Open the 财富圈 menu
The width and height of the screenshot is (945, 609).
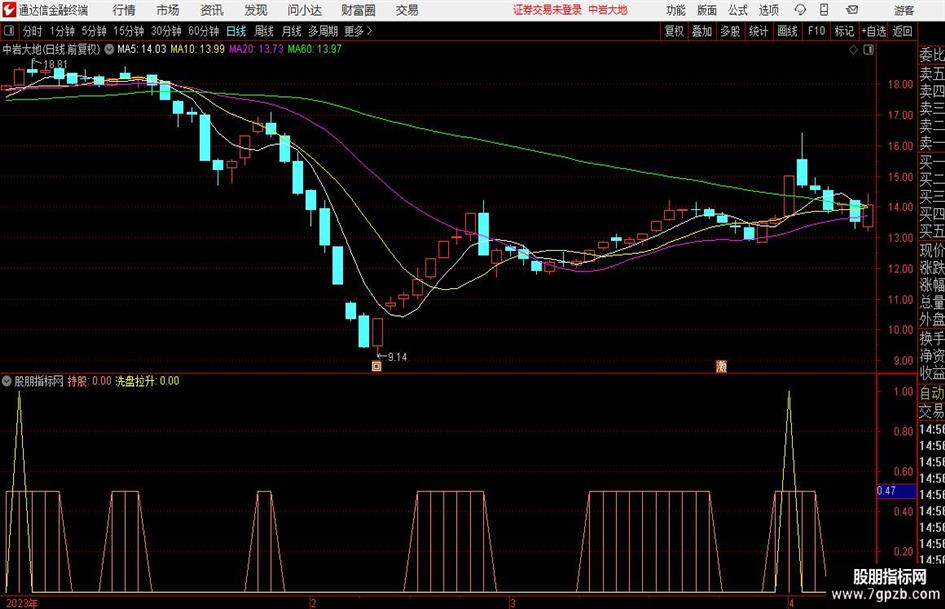pos(359,10)
